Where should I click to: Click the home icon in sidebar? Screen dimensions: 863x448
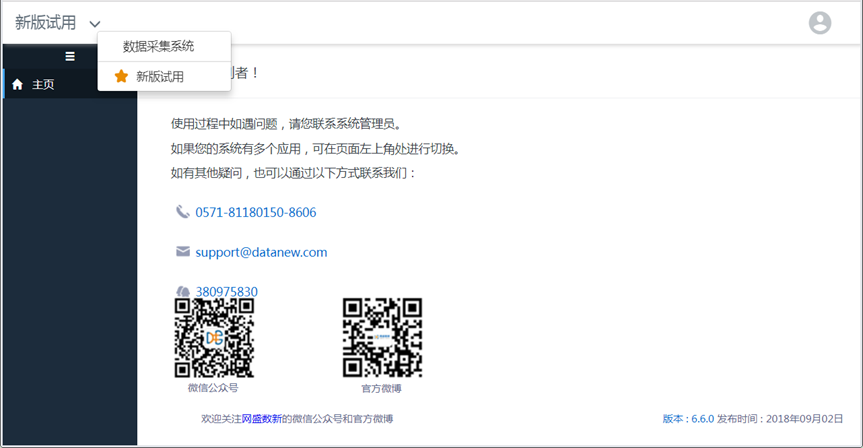pos(17,85)
